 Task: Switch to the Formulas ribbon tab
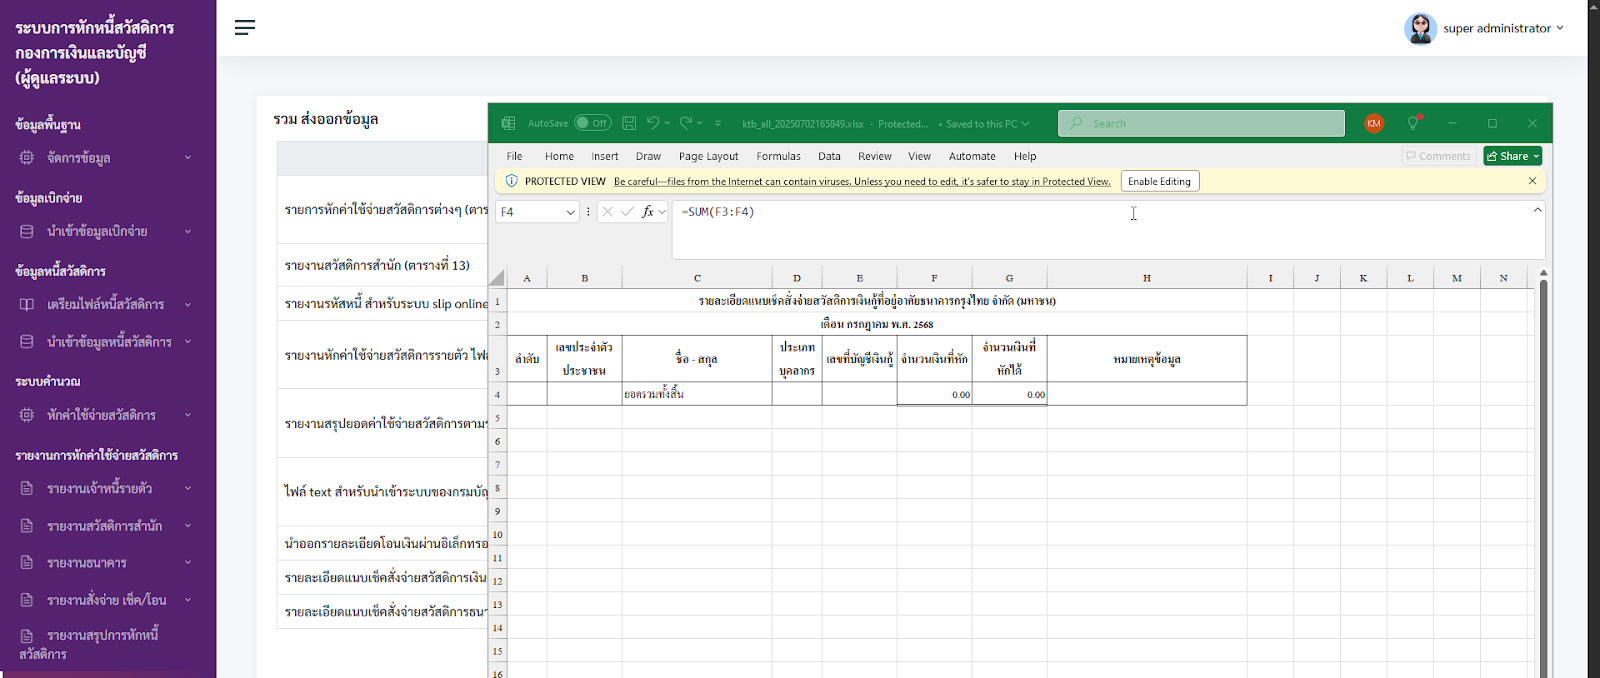click(x=778, y=156)
